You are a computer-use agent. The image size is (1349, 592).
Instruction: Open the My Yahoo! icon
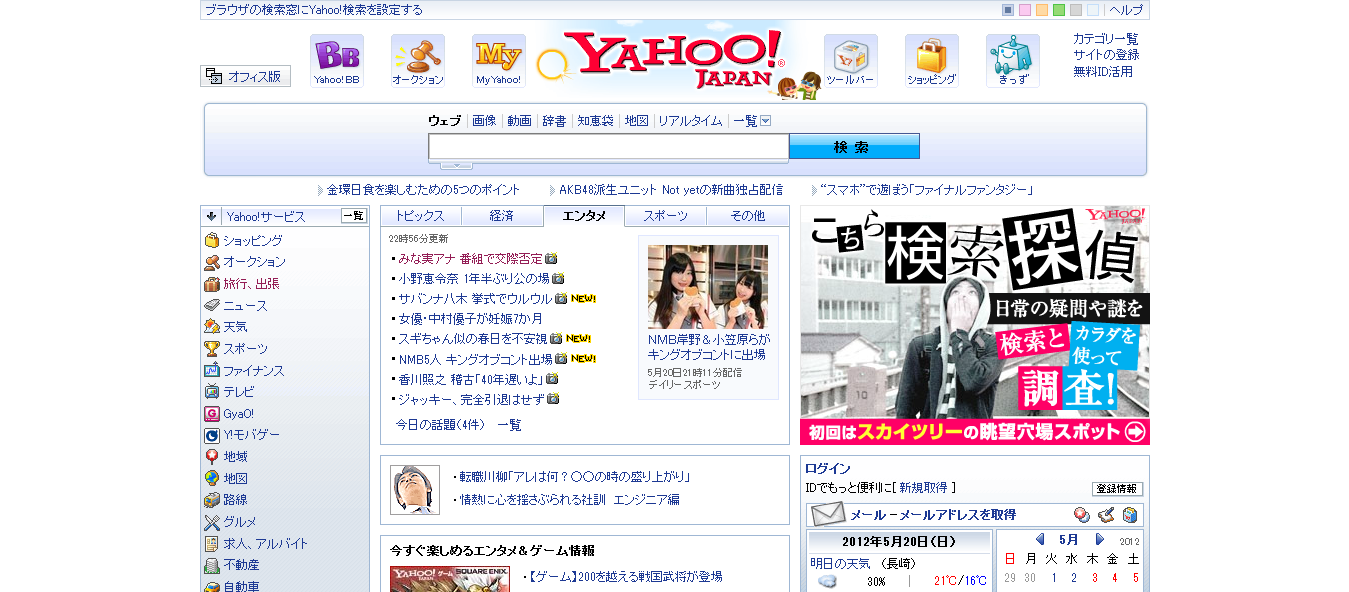coord(499,61)
